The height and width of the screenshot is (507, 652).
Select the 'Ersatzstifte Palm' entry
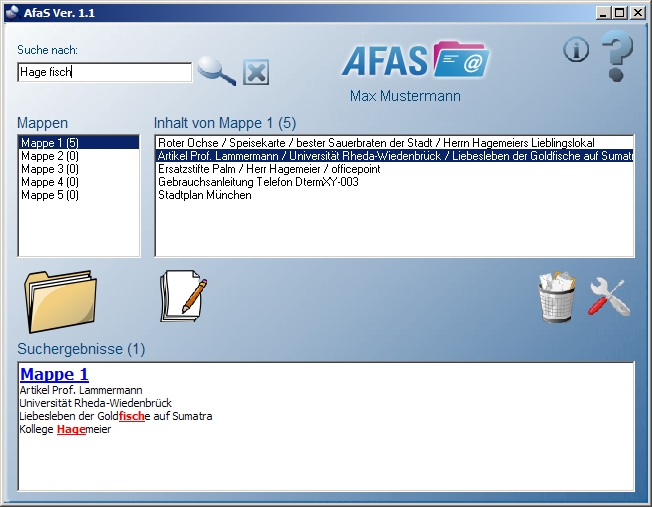(x=269, y=169)
